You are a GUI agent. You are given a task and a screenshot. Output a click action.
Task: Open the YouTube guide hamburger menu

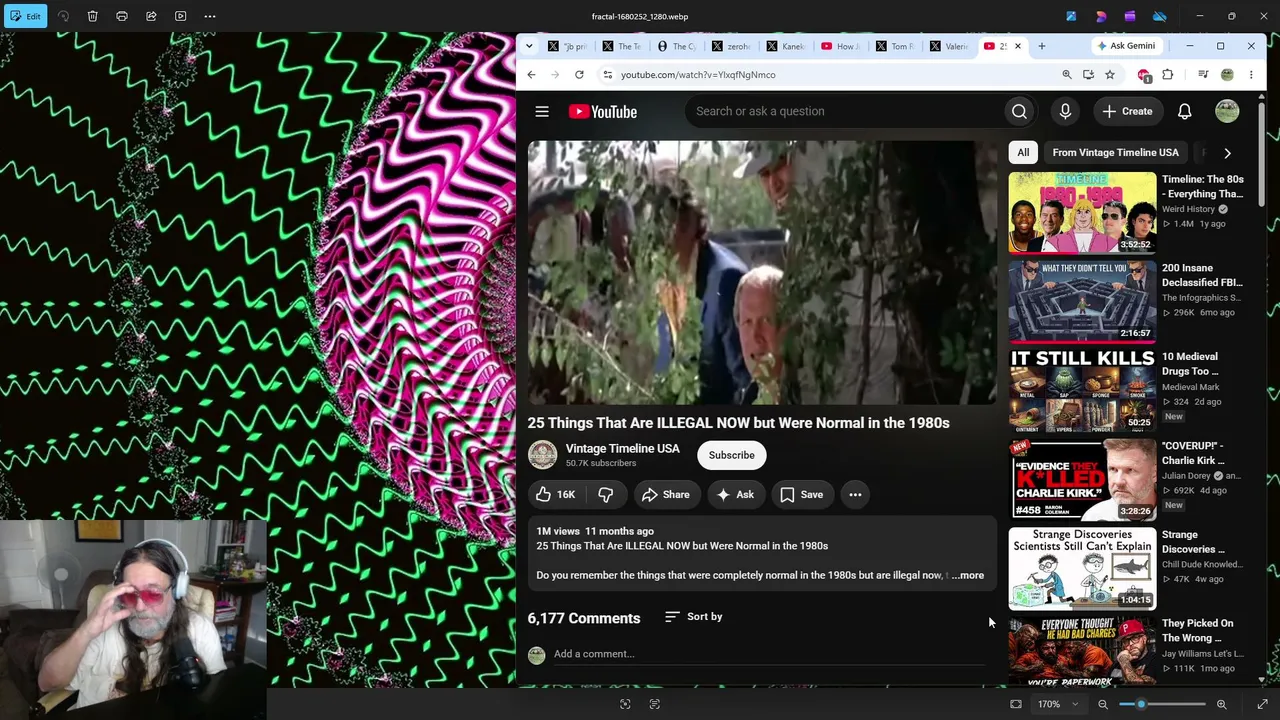pyautogui.click(x=542, y=111)
